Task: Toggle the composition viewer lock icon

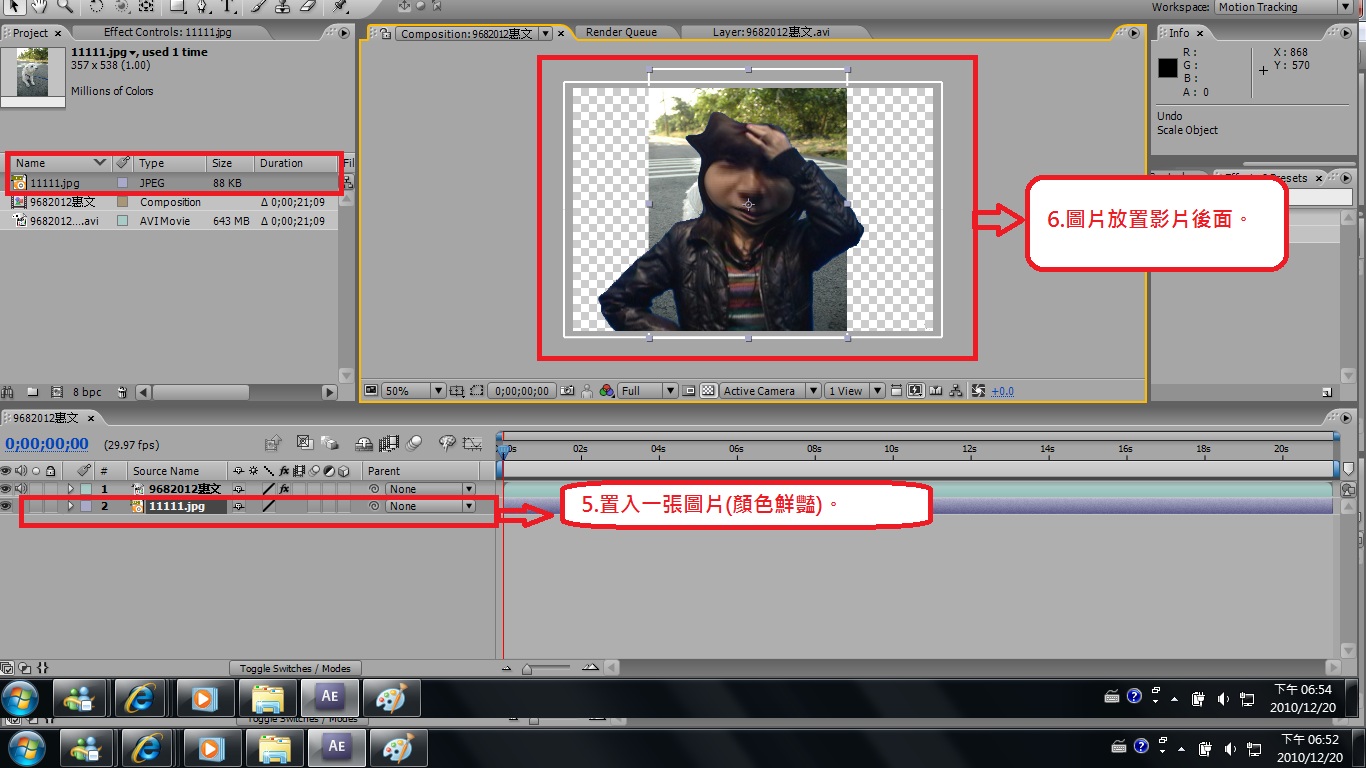Action: coord(386,33)
